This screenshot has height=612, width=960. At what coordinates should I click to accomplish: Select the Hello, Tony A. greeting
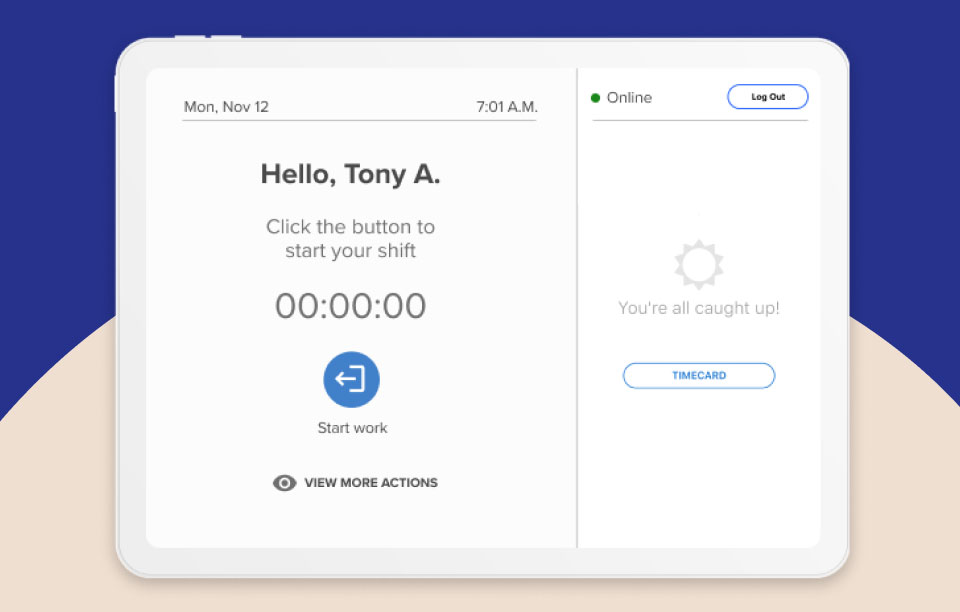coord(350,173)
